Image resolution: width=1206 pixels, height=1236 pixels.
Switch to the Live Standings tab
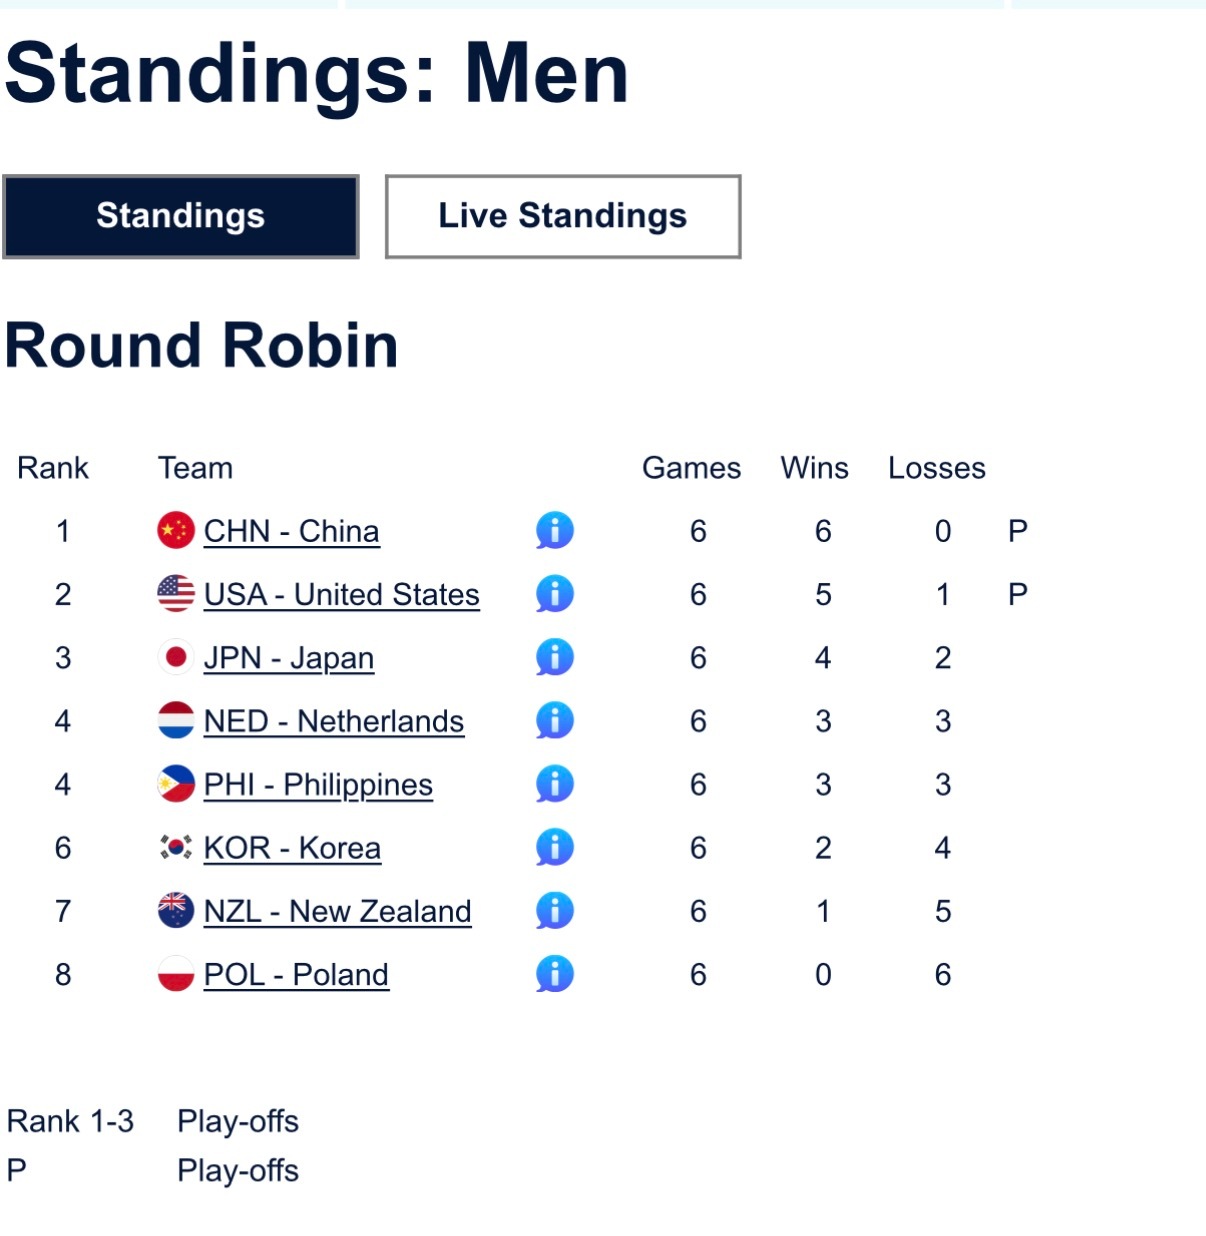click(x=563, y=216)
